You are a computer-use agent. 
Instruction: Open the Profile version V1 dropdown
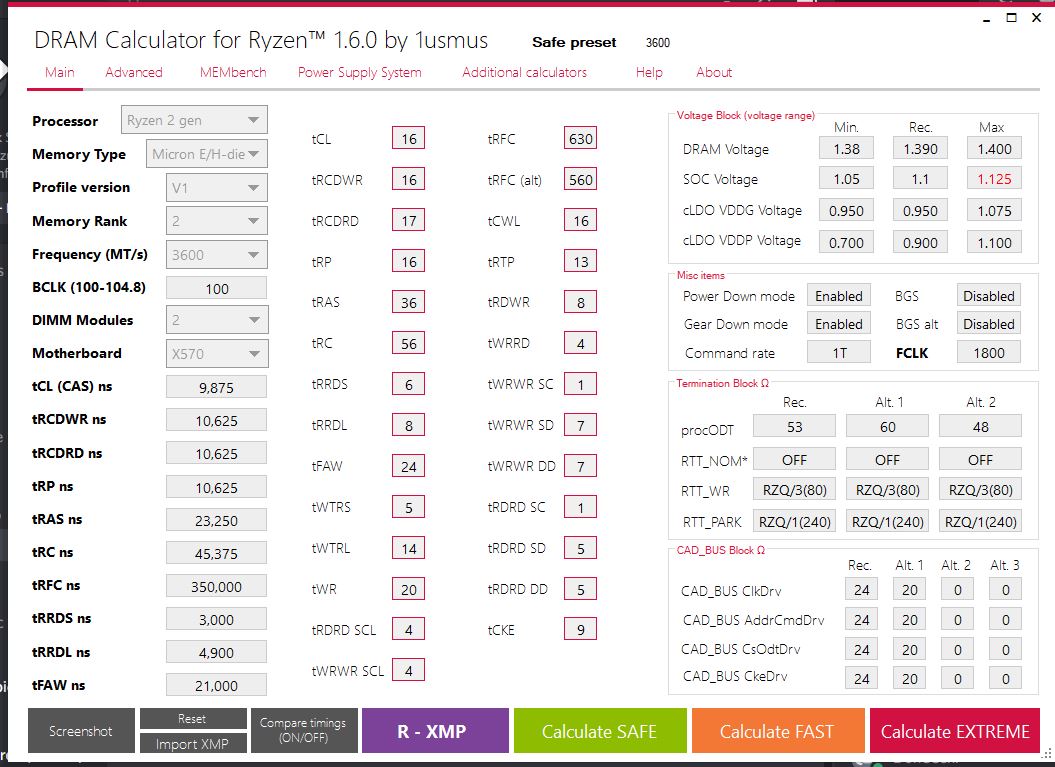pos(217,188)
